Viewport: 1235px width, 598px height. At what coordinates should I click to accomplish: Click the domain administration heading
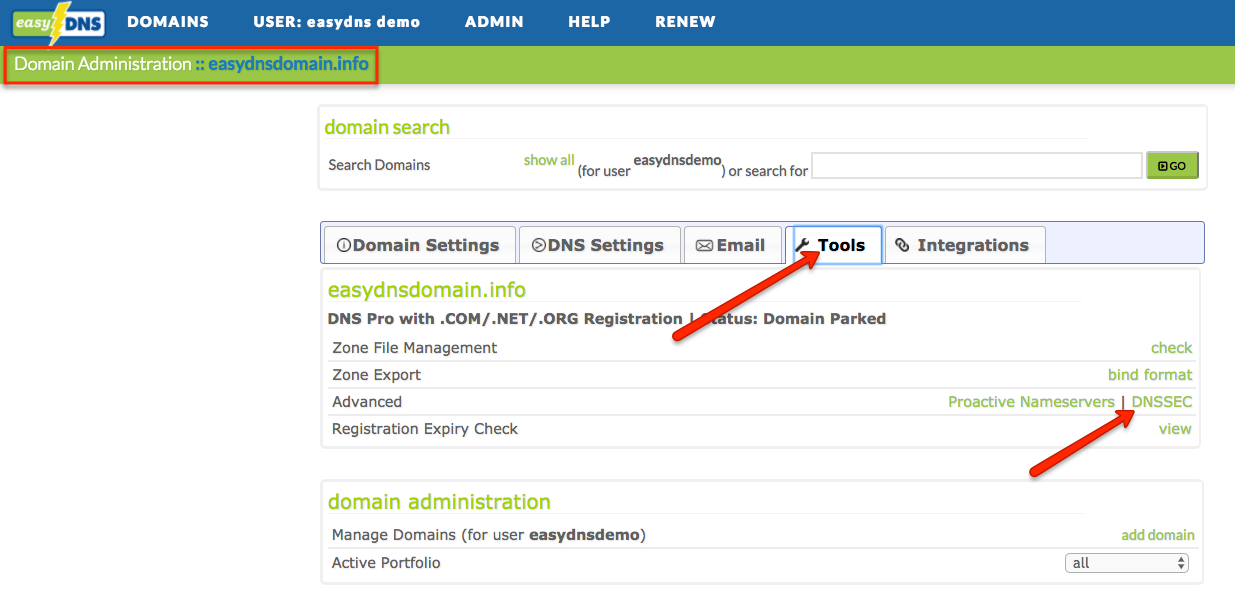click(x=439, y=502)
